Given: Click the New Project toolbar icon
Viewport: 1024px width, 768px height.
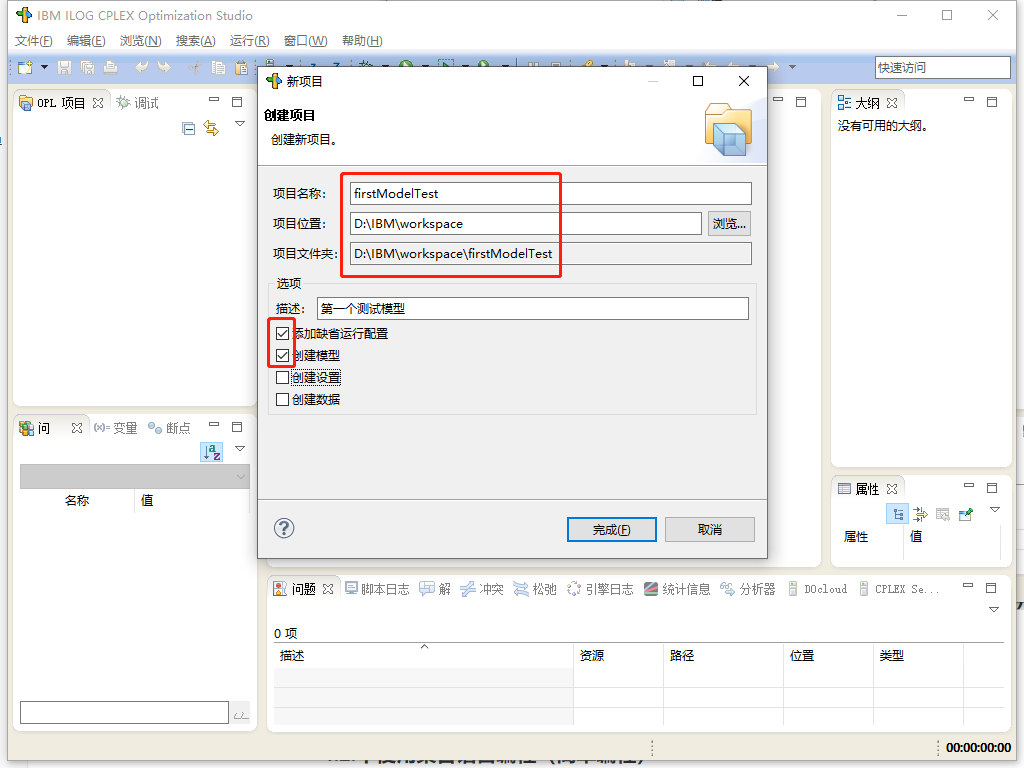Looking at the screenshot, I should pos(24,67).
